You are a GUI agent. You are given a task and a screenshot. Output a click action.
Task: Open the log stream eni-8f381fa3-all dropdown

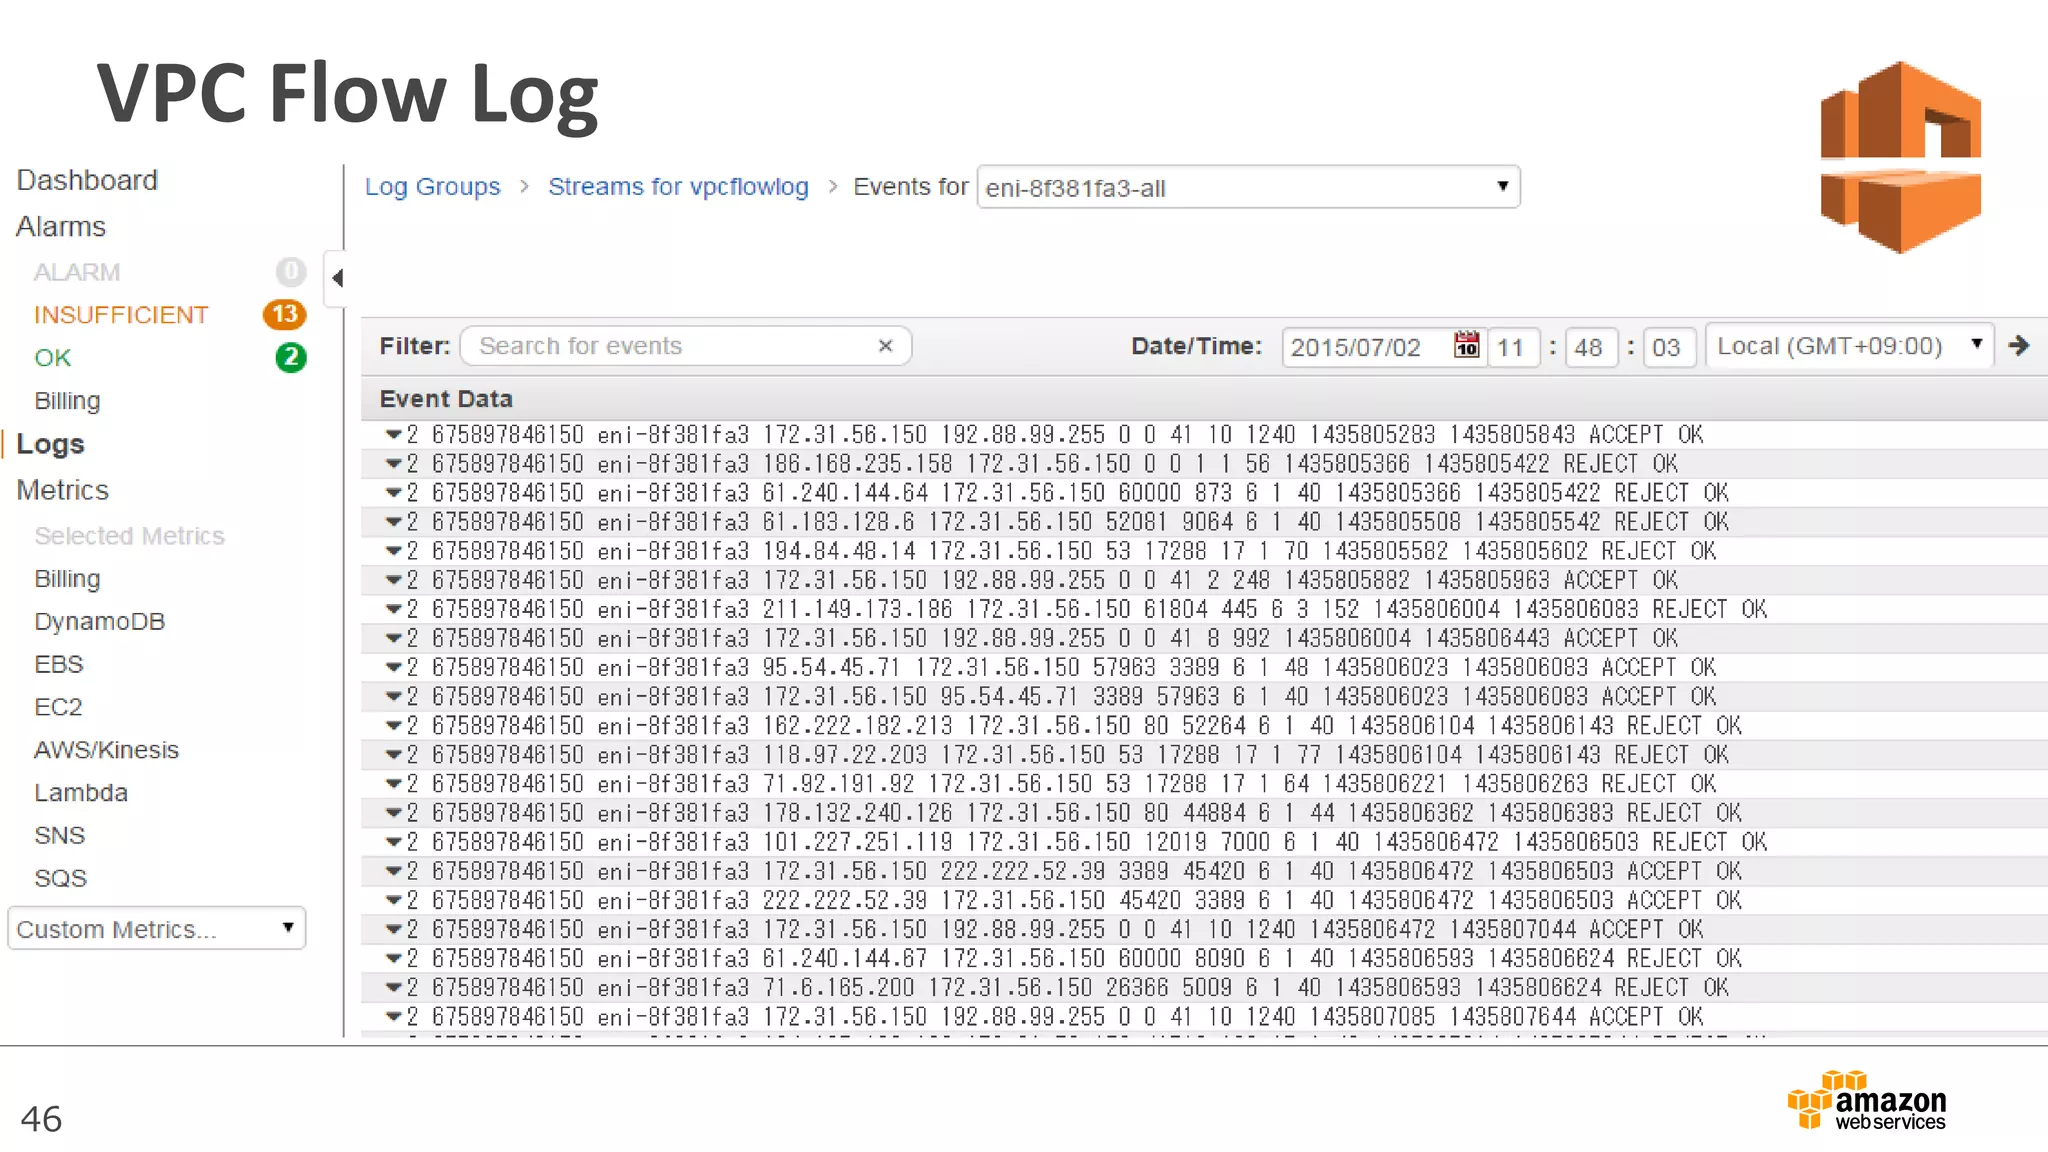[x=1248, y=187]
